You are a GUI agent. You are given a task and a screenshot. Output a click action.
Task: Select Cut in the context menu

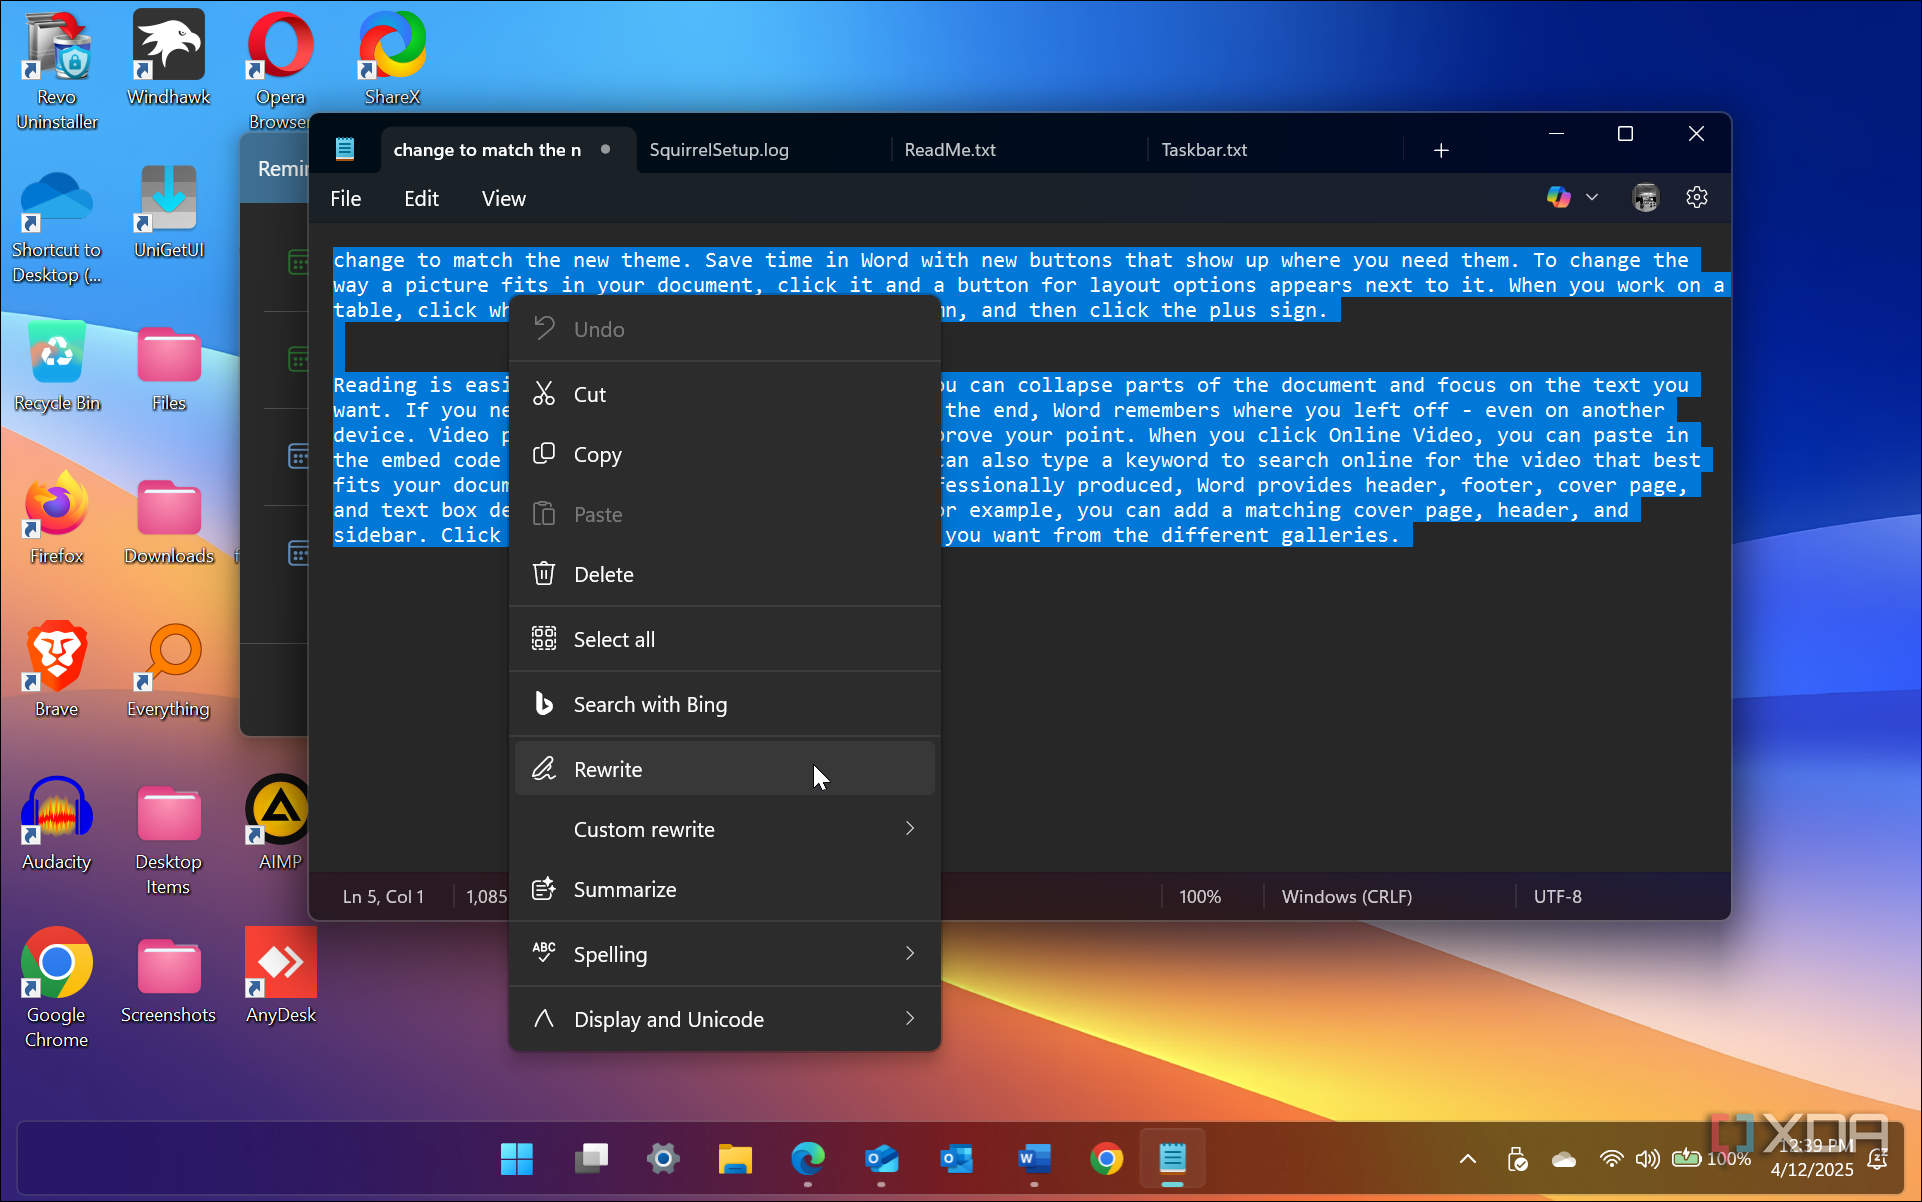pos(725,394)
